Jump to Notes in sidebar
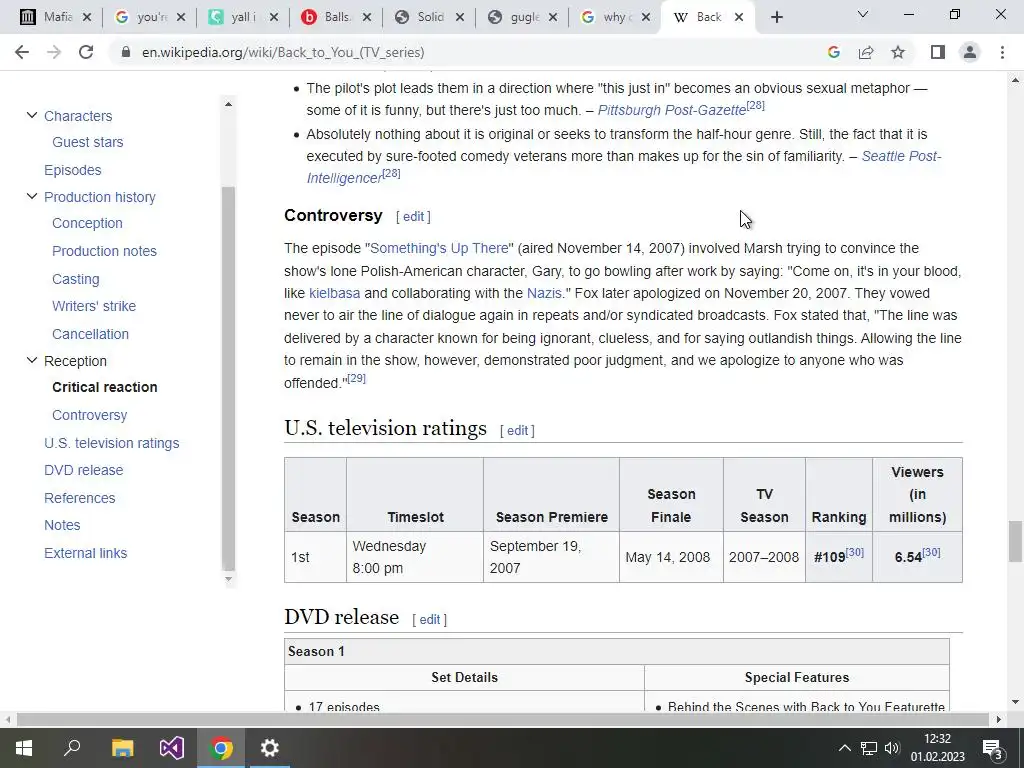The image size is (1024, 768). tap(62, 525)
